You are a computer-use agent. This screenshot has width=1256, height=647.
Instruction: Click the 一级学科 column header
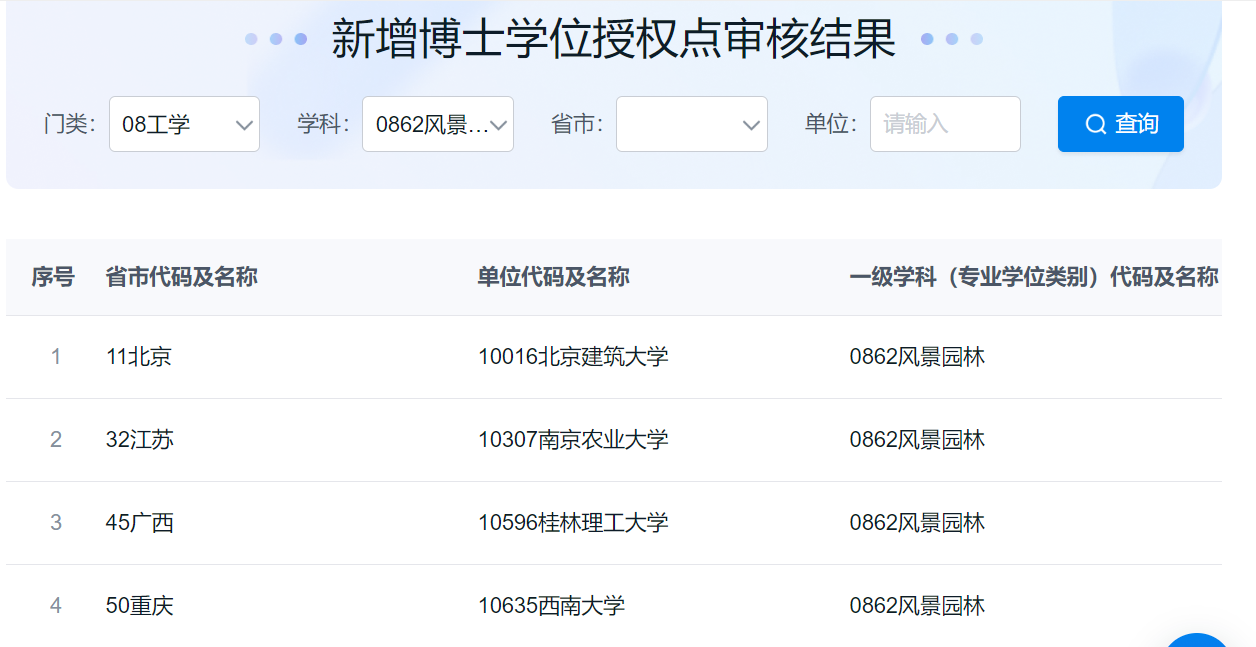(x=1034, y=277)
